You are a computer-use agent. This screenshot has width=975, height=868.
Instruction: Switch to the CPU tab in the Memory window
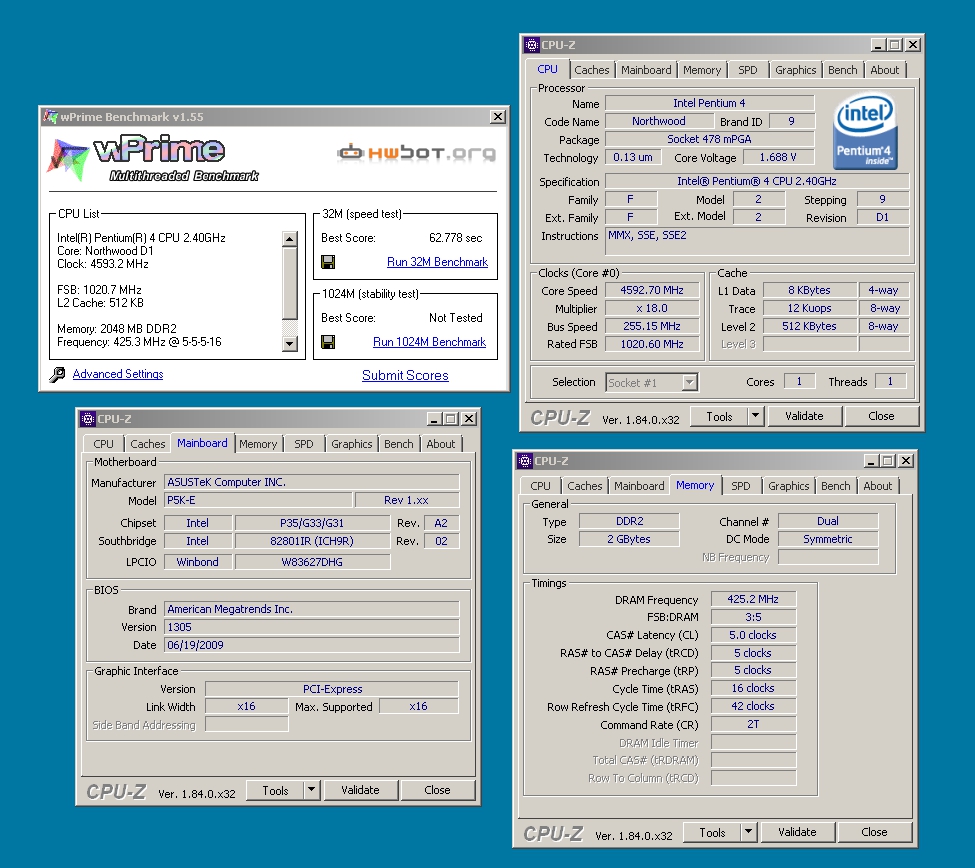click(x=540, y=486)
